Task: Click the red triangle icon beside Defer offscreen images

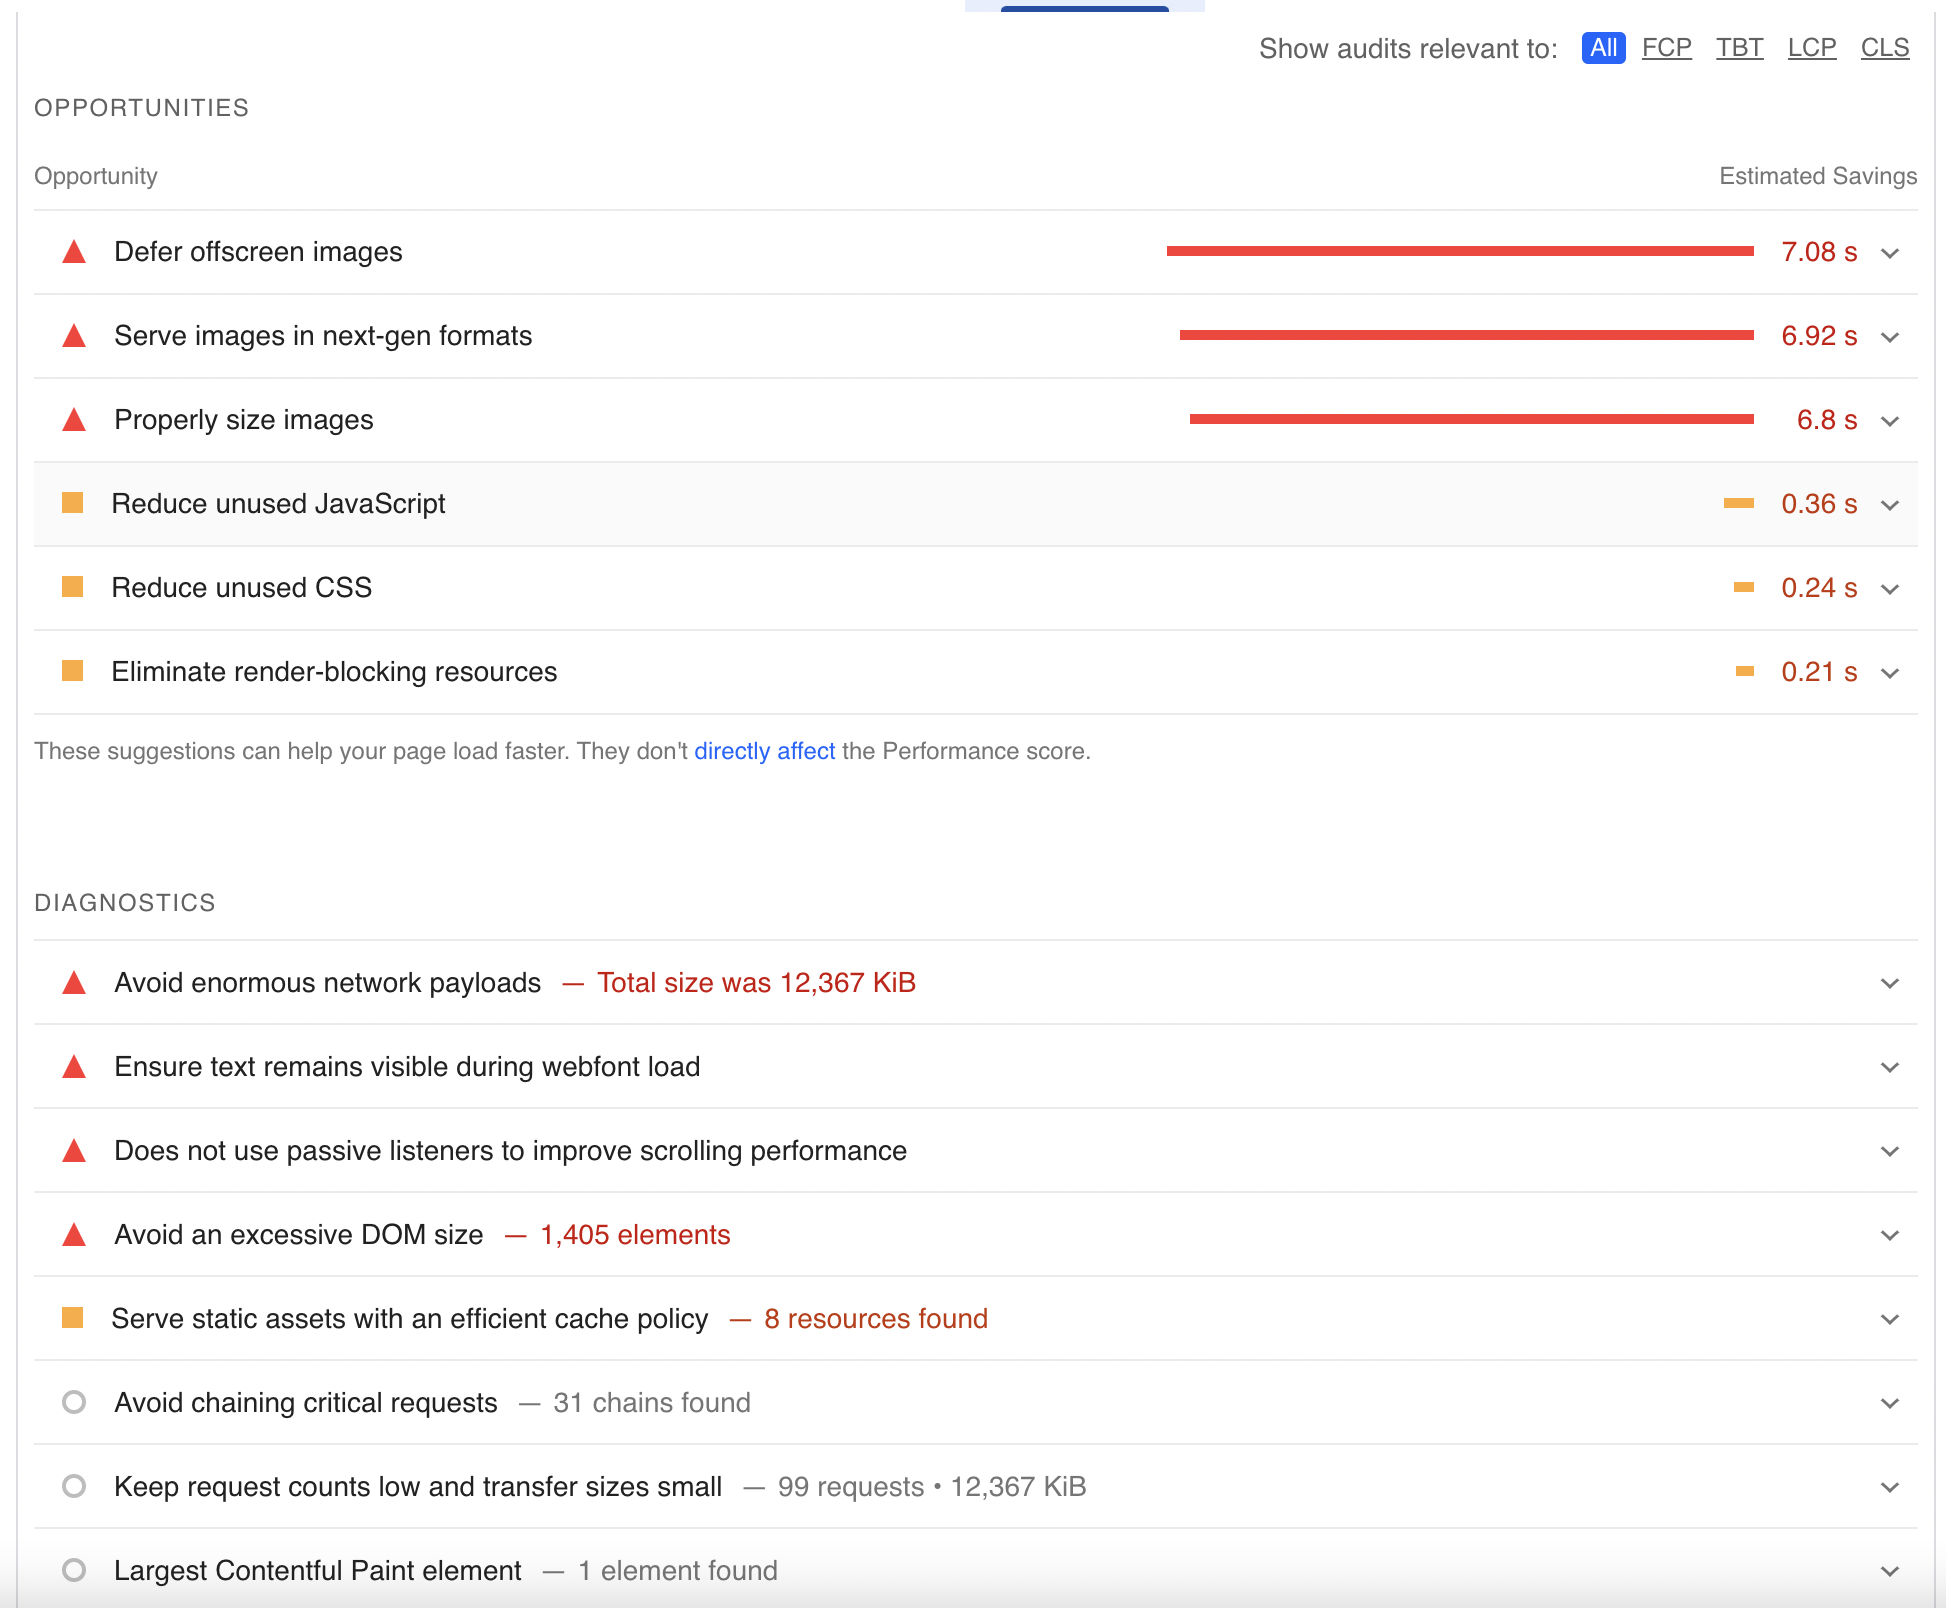Action: 73,253
